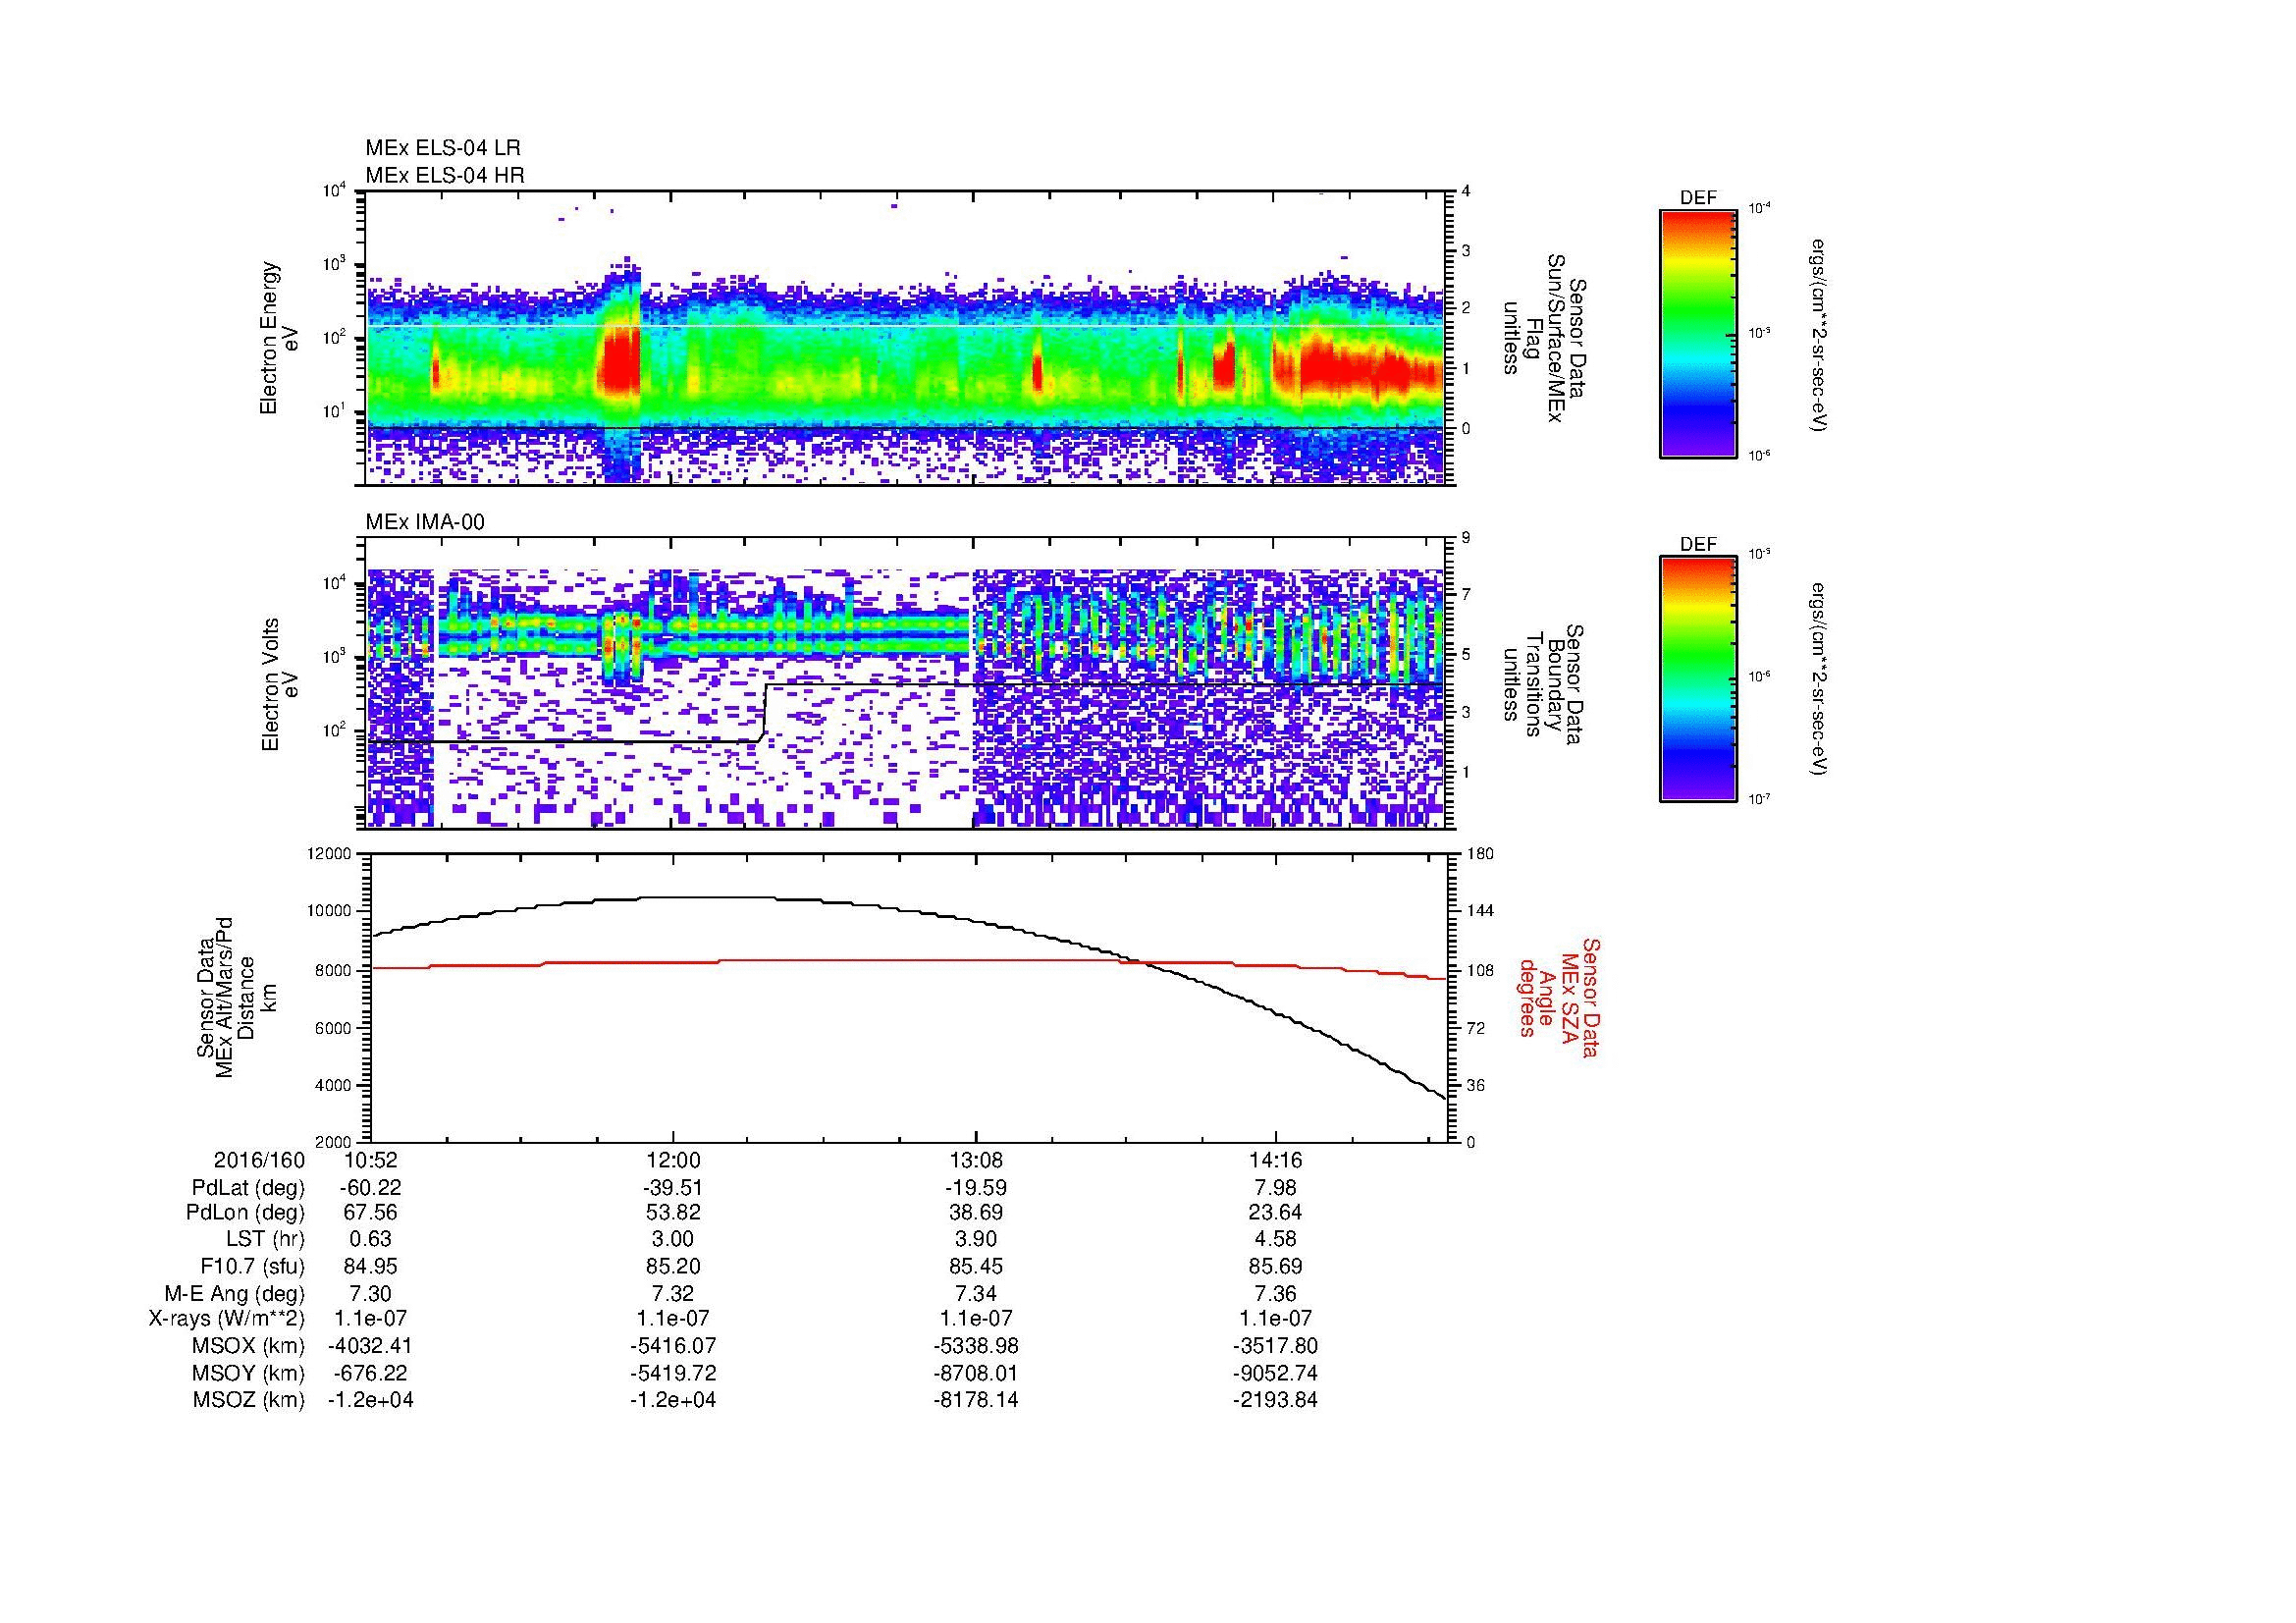2296x1623 pixels.
Task: Click the PdLon value '67.56'
Action: pyautogui.click(x=371, y=1213)
